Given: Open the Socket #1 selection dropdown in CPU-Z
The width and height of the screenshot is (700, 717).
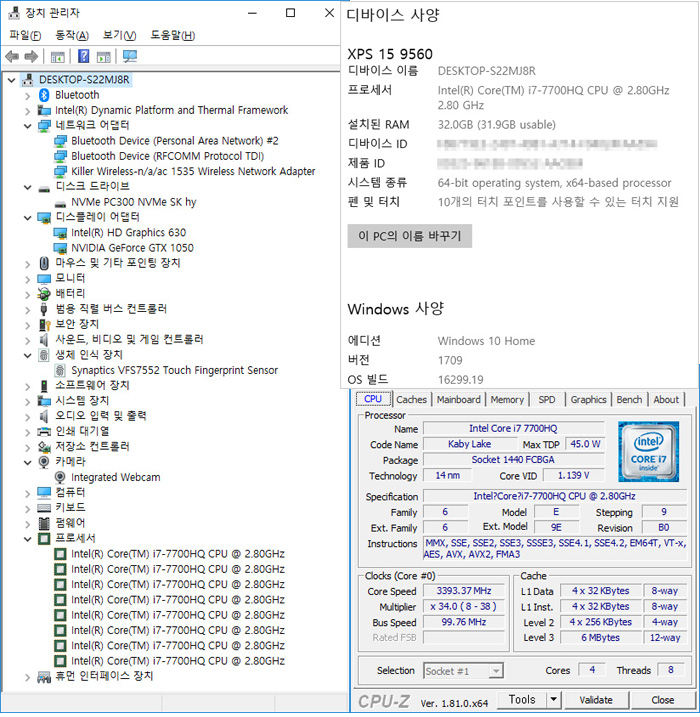Looking at the screenshot, I should click(x=496, y=671).
